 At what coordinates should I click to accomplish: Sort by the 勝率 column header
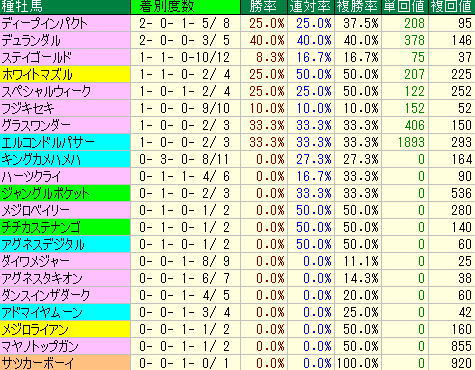264,7
